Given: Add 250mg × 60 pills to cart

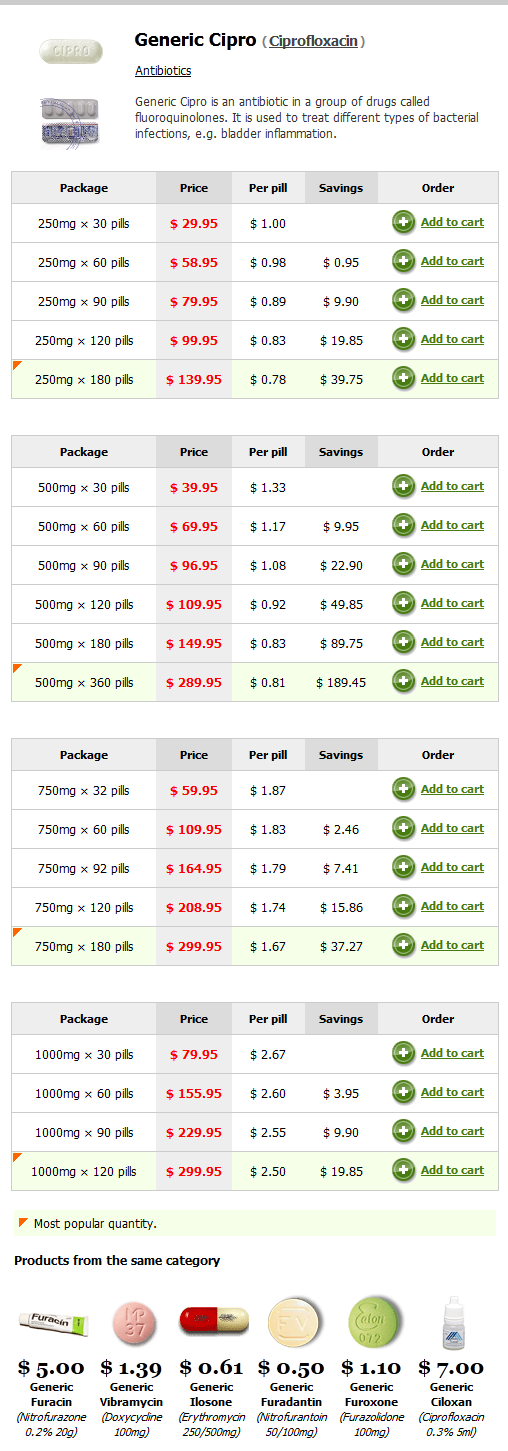Looking at the screenshot, I should point(452,261).
